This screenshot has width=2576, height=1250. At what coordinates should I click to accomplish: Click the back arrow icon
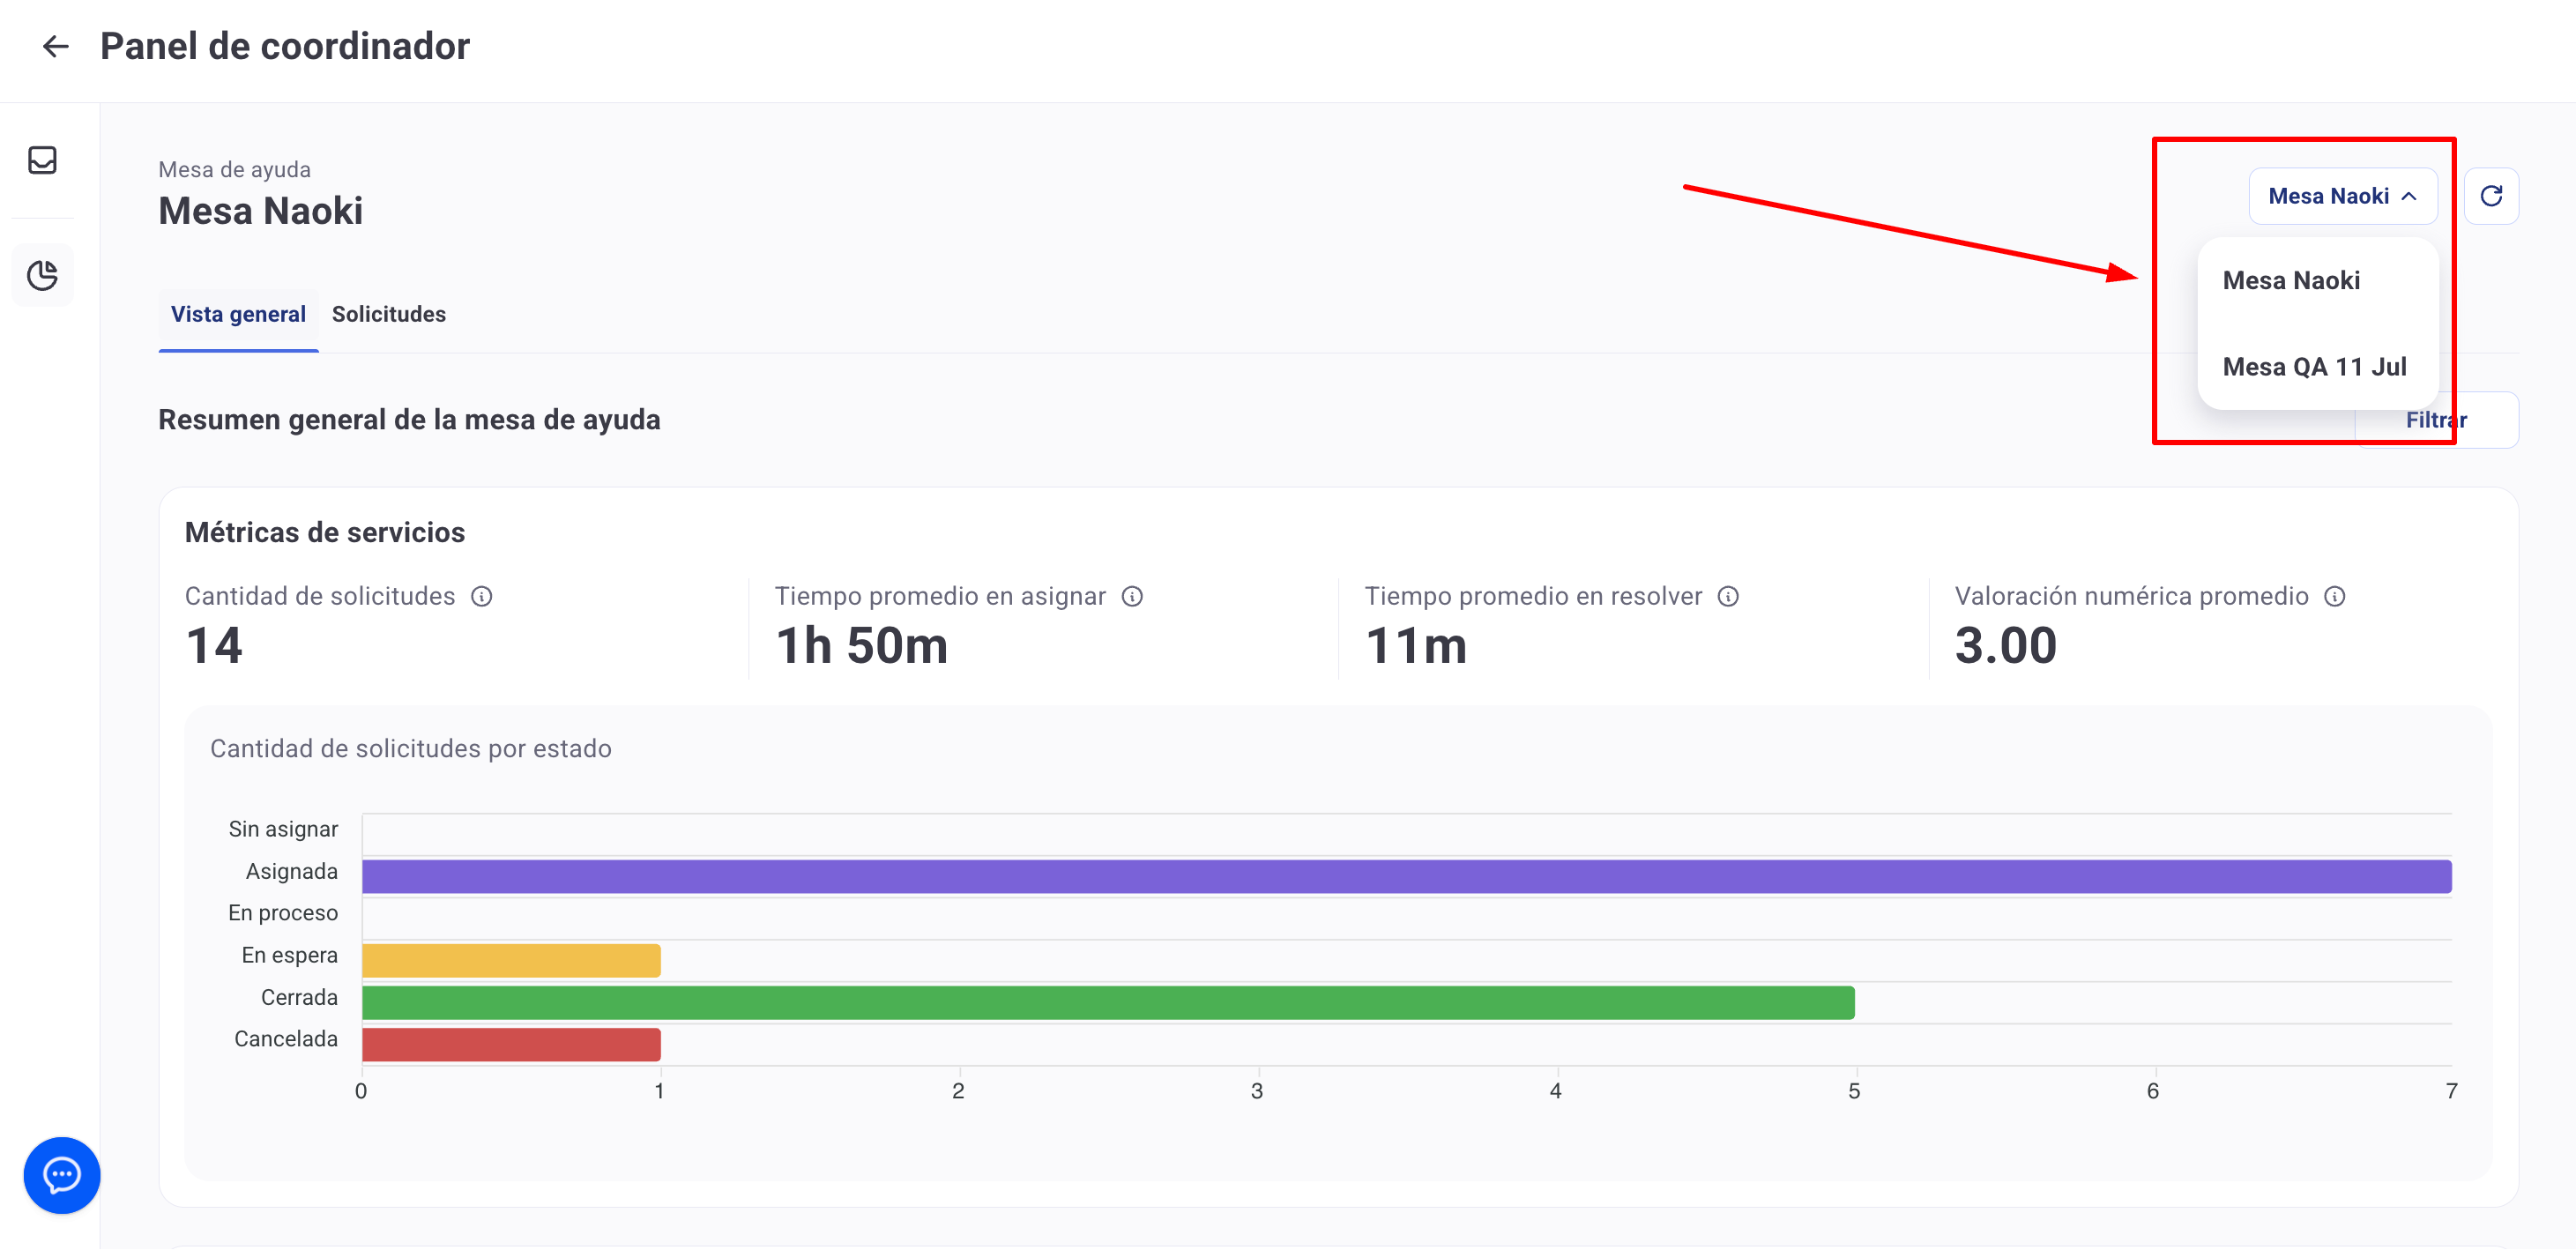(56, 46)
